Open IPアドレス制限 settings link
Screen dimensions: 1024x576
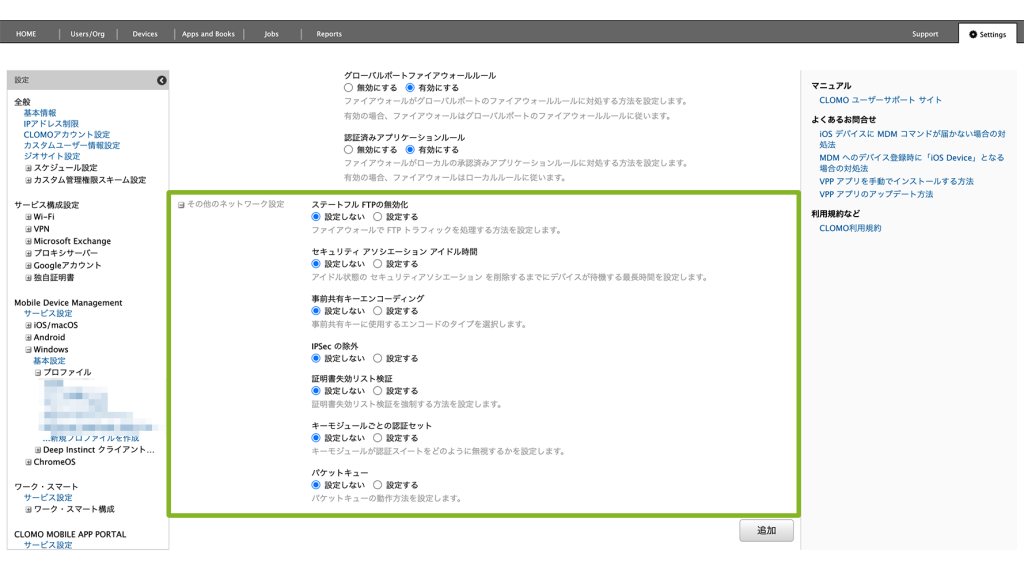(51, 124)
